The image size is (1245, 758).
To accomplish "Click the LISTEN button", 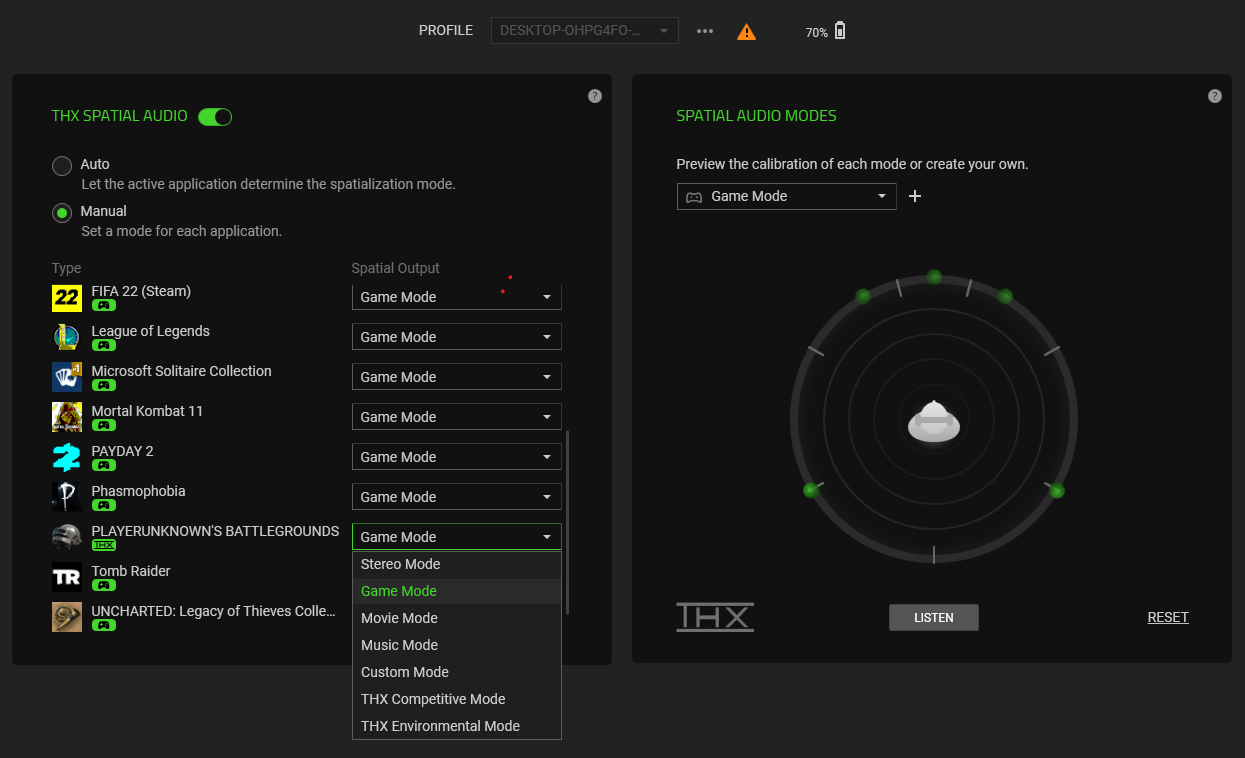I will tap(934, 618).
